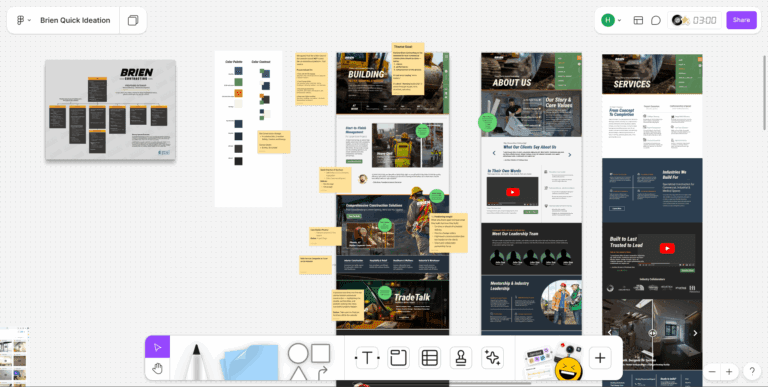The image size is (768, 387).
Task: Click the testimonial carousel left arrow
Action: click(x=494, y=154)
